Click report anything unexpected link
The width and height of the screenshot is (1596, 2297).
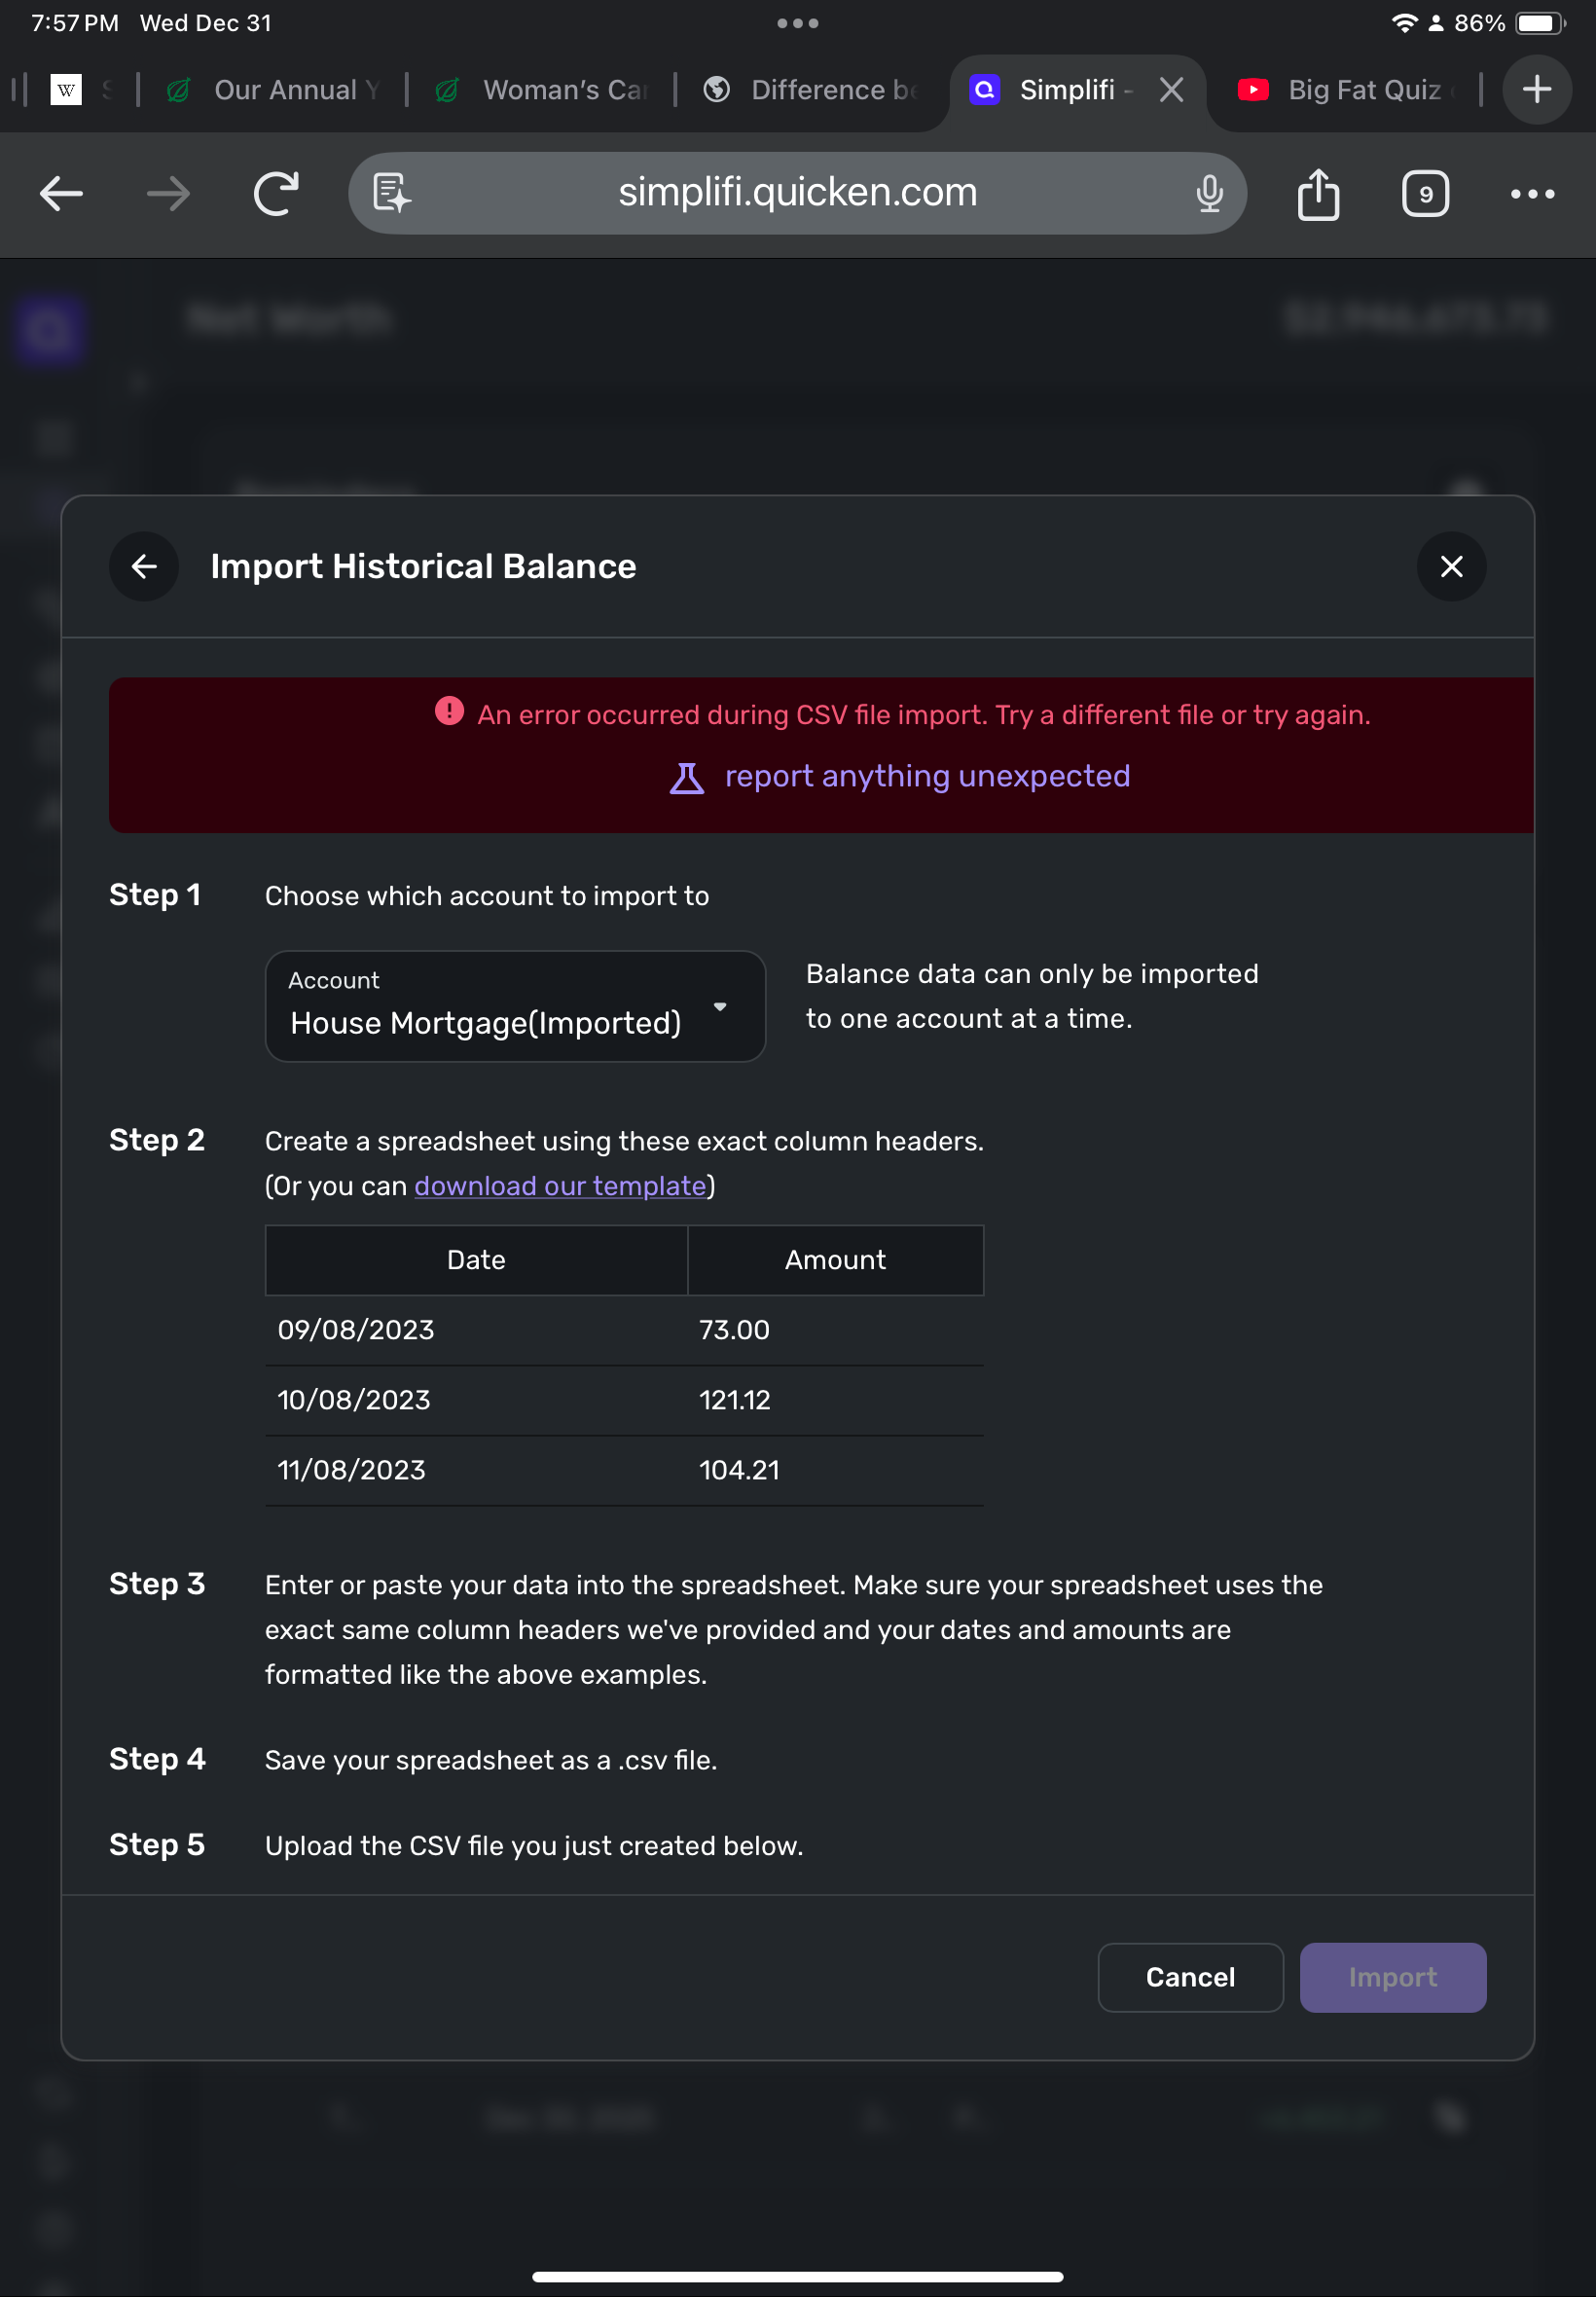926,776
